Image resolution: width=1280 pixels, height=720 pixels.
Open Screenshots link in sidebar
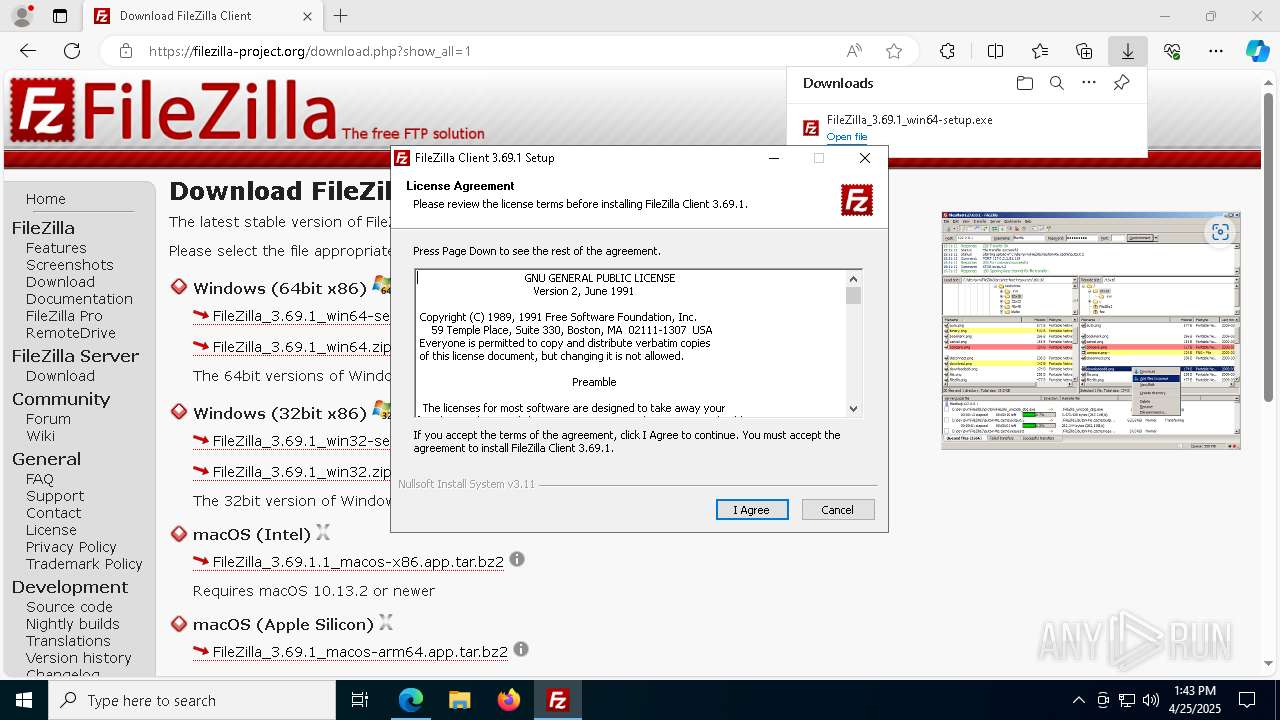[x=70, y=265]
